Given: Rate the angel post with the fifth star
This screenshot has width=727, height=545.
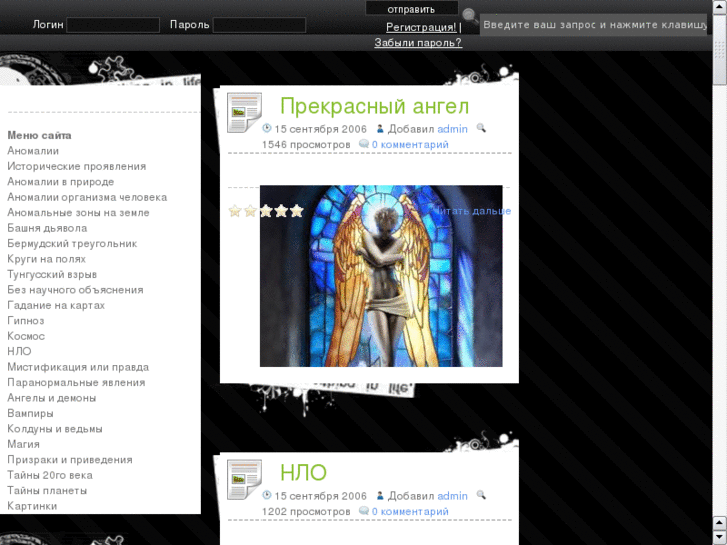Looking at the screenshot, I should coord(296,211).
